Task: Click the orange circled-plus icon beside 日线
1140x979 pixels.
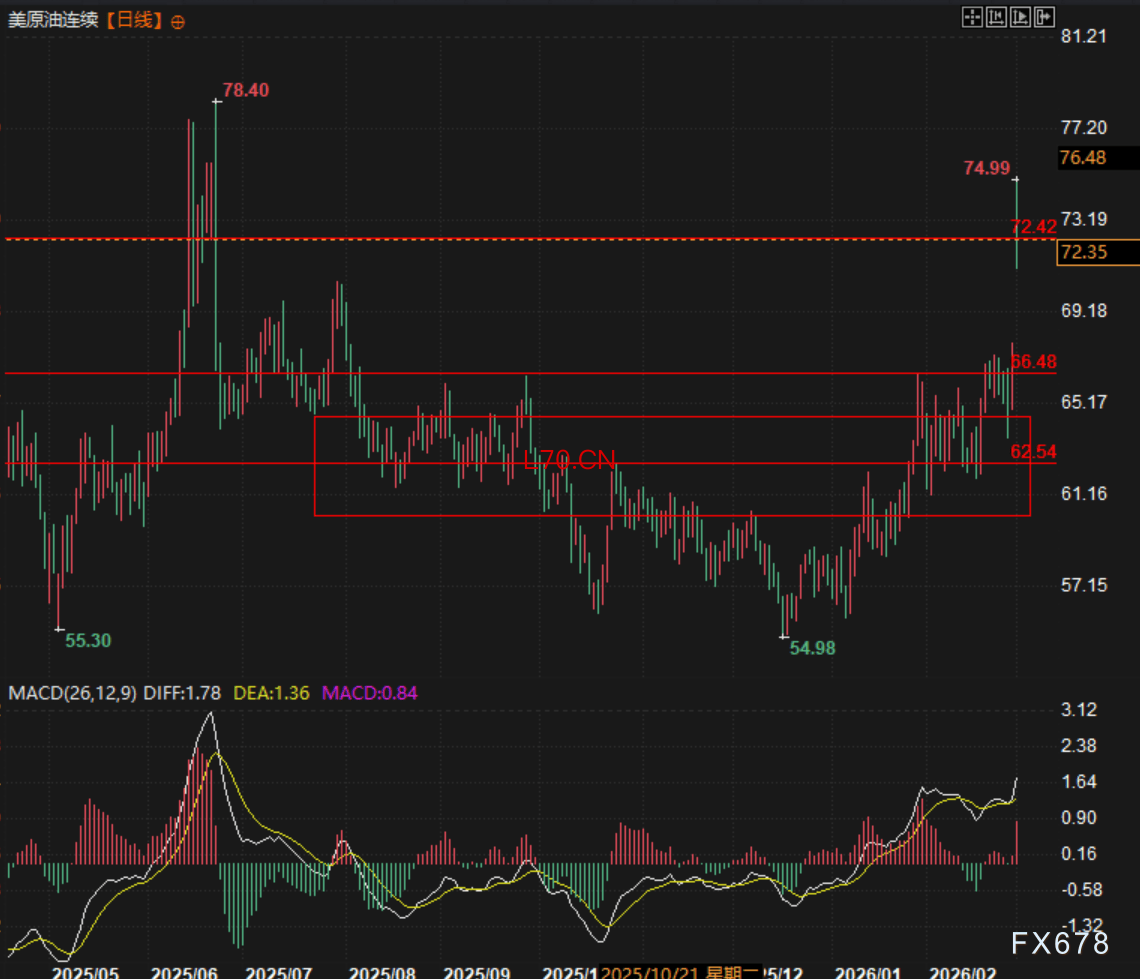Action: click(x=177, y=21)
